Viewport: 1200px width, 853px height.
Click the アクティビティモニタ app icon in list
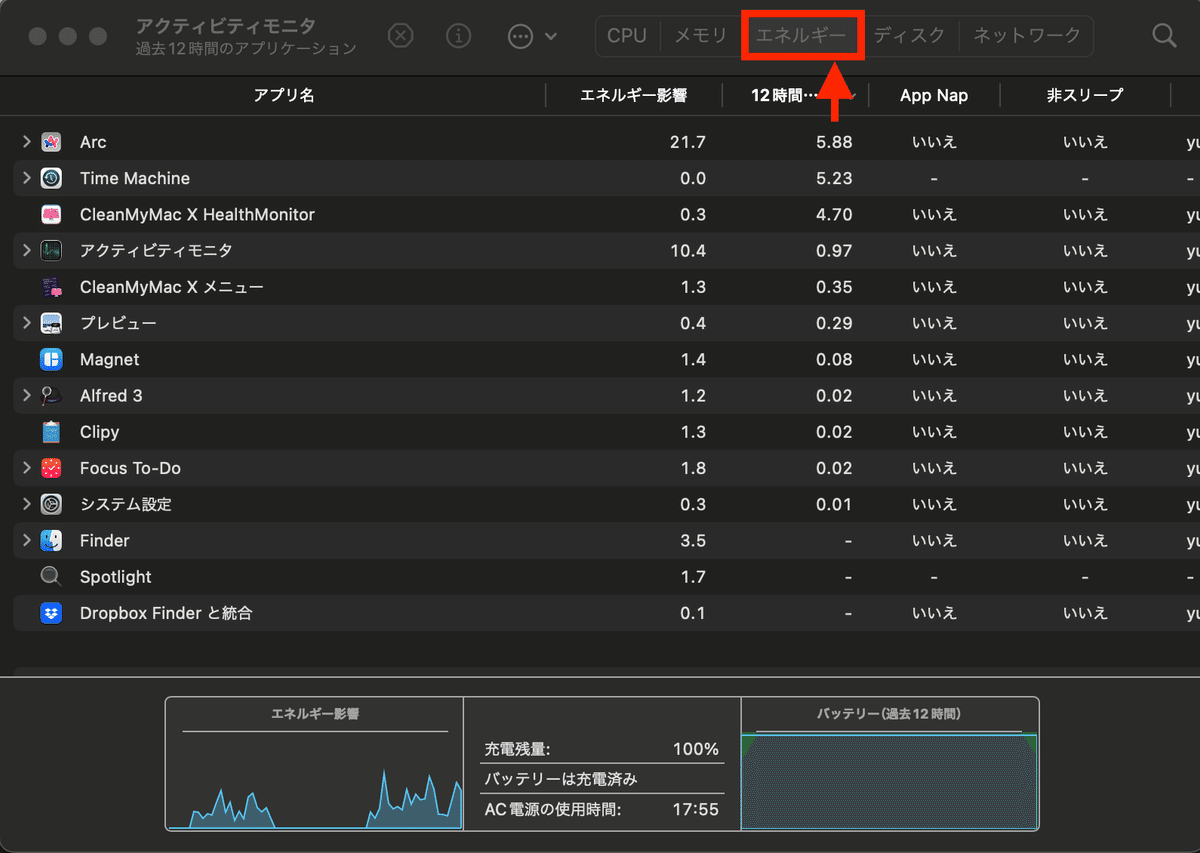click(52, 250)
